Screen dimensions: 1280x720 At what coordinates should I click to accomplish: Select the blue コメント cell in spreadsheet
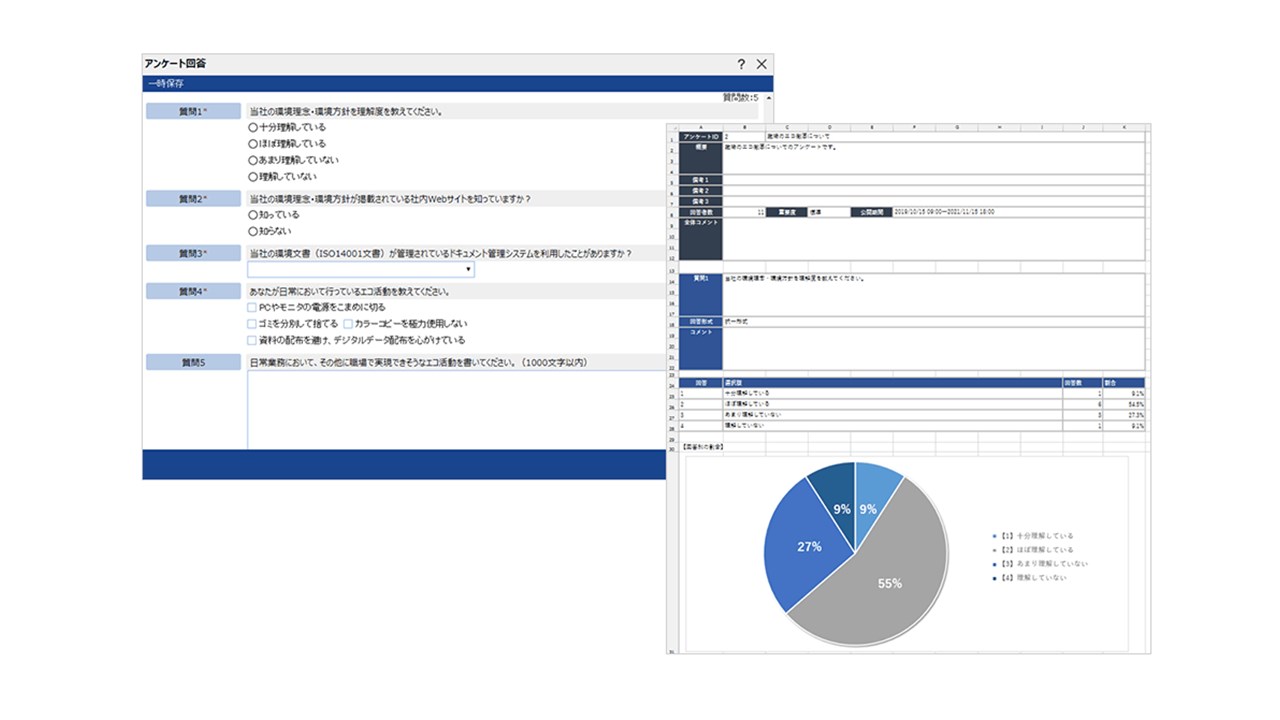pos(700,348)
